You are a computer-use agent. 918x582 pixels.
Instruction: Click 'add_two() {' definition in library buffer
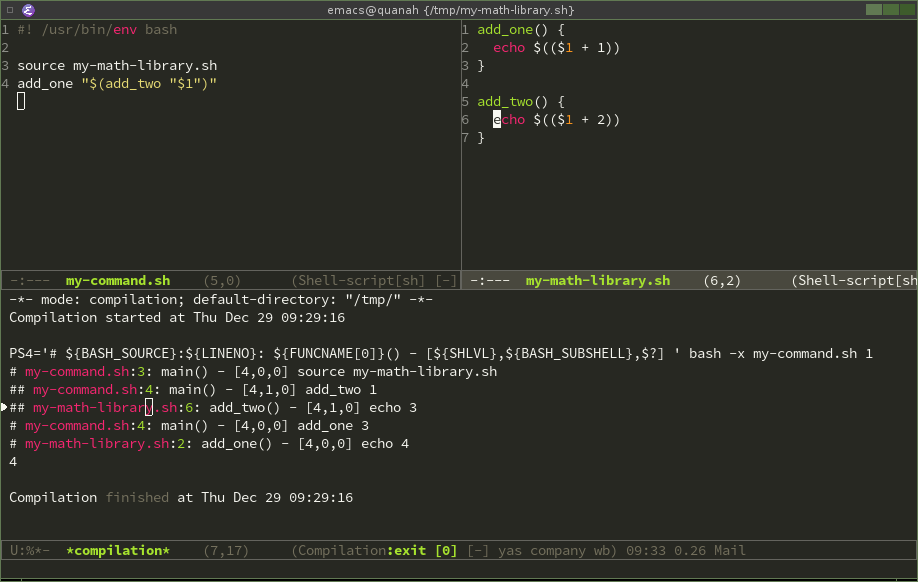[x=520, y=102]
